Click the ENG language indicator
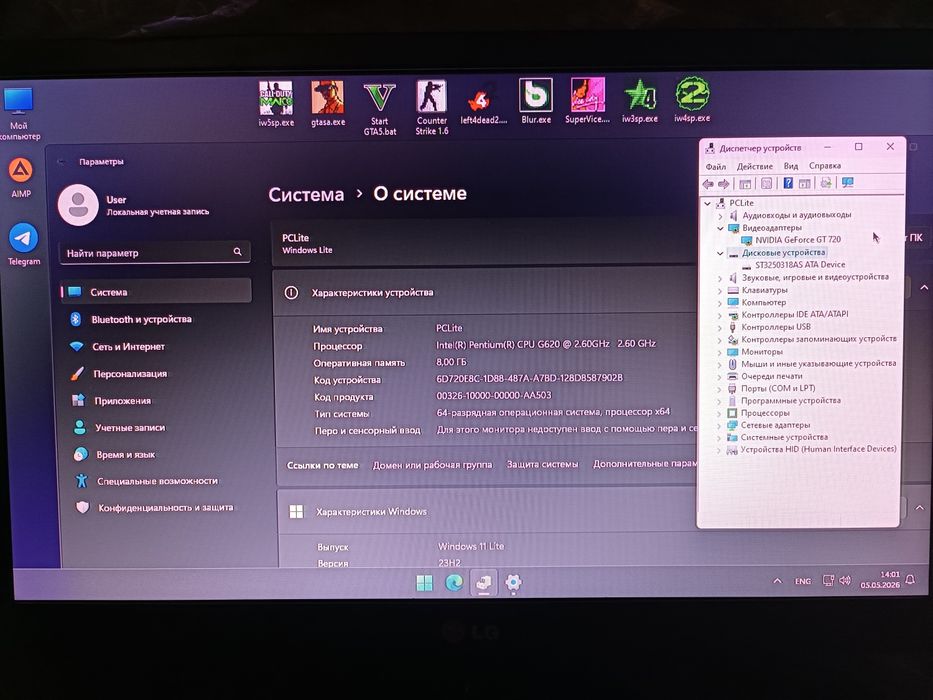 tap(803, 581)
